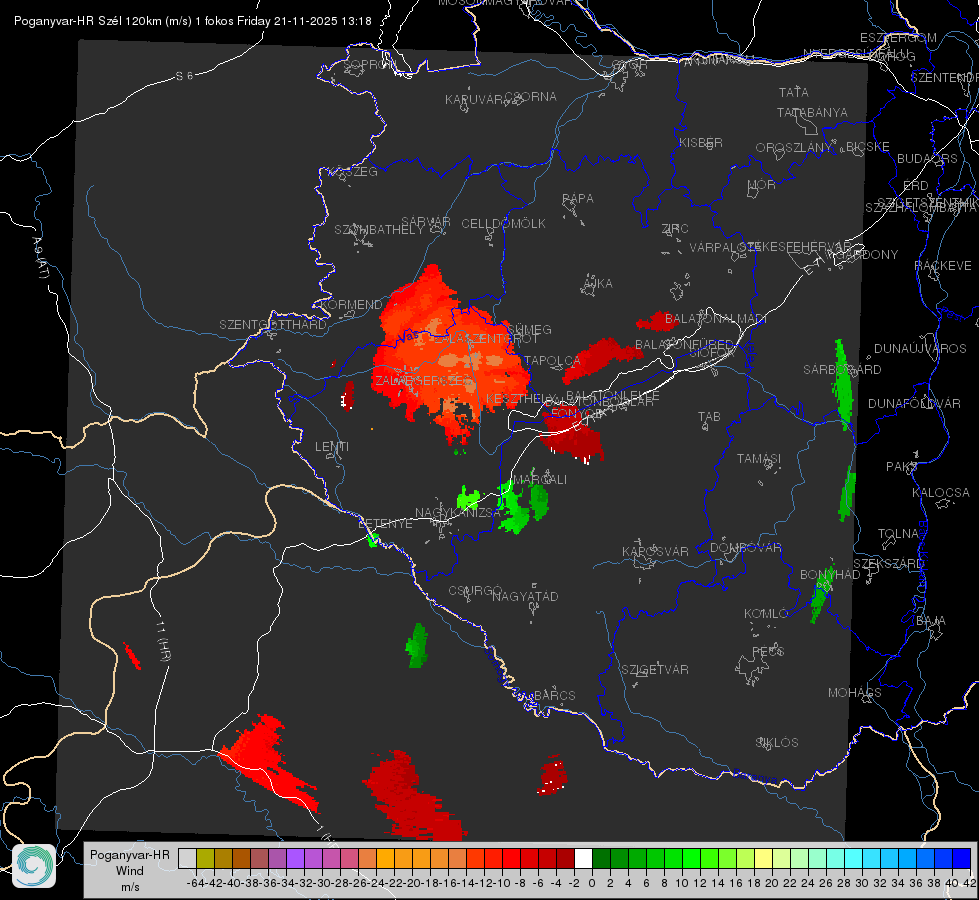This screenshot has width=979, height=900.
Task: Click the SZIGETVAR city label
Action: (x=655, y=670)
